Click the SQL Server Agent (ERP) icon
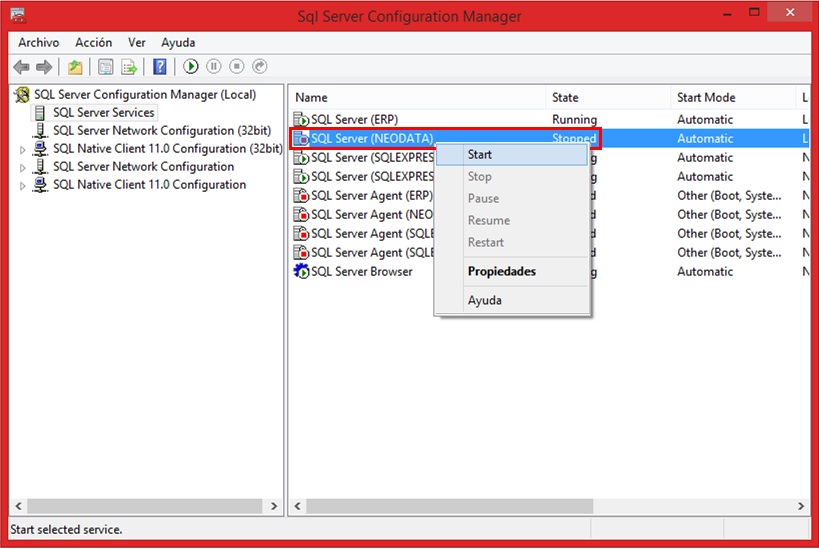 [301, 195]
